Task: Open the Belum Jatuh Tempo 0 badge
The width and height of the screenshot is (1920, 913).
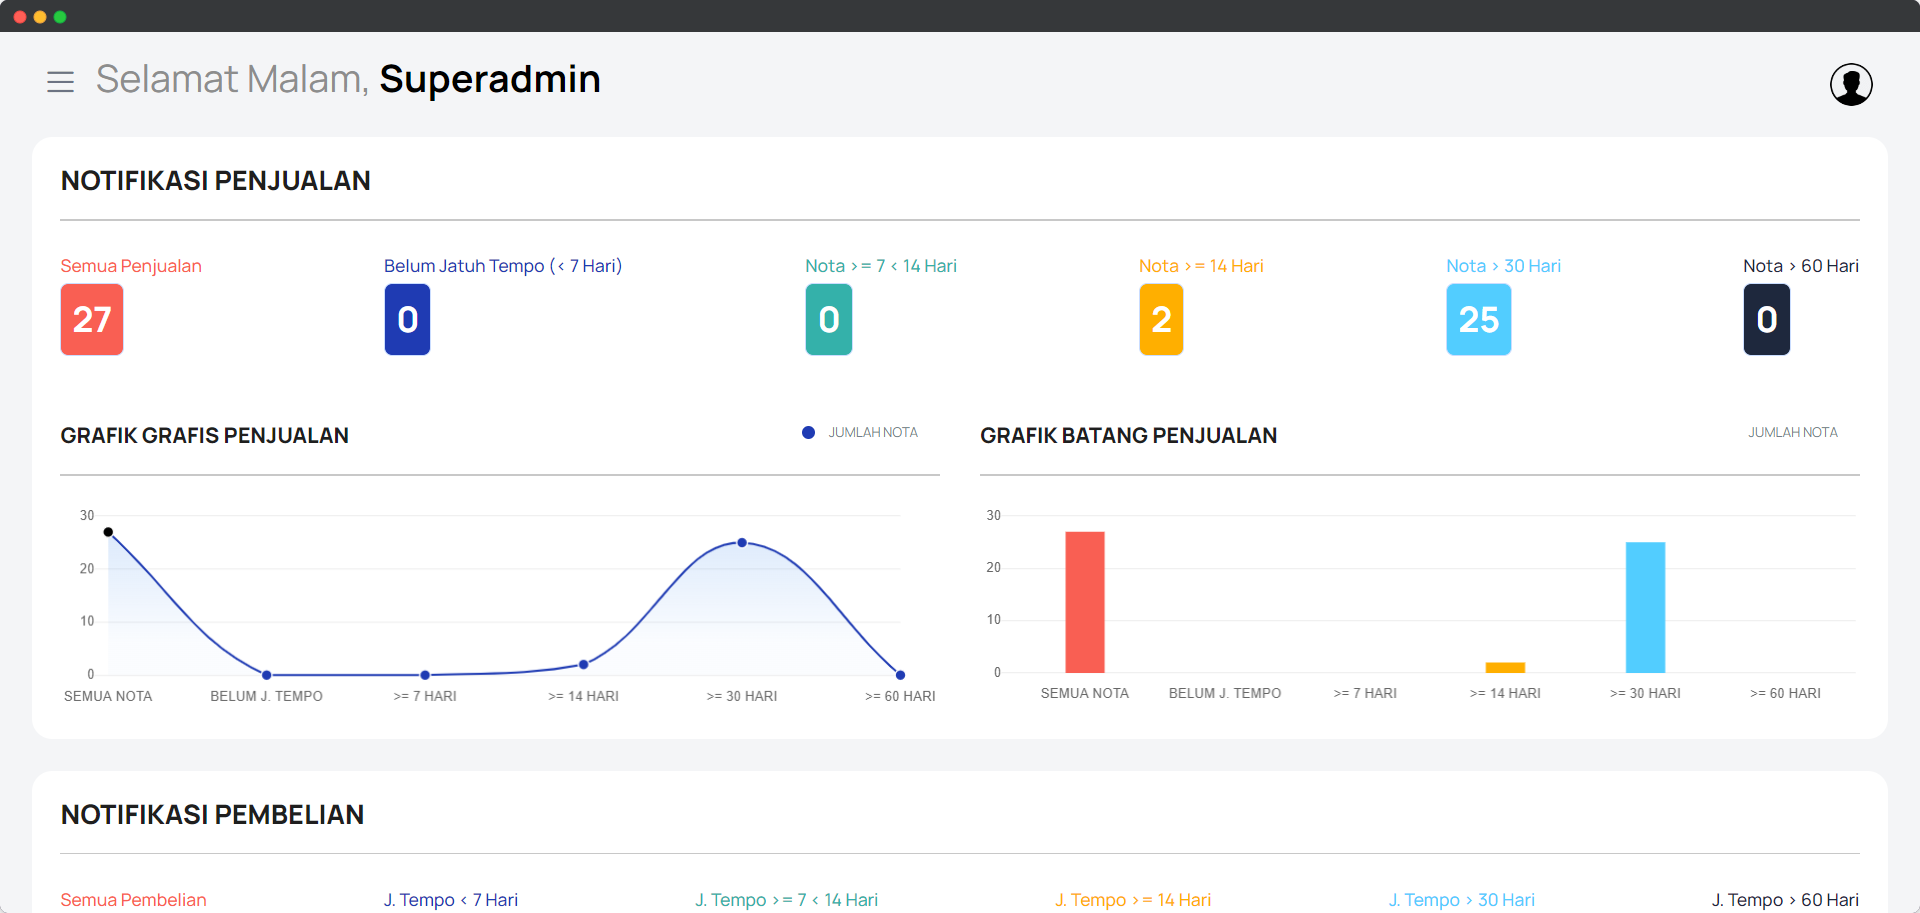Action: point(407,320)
